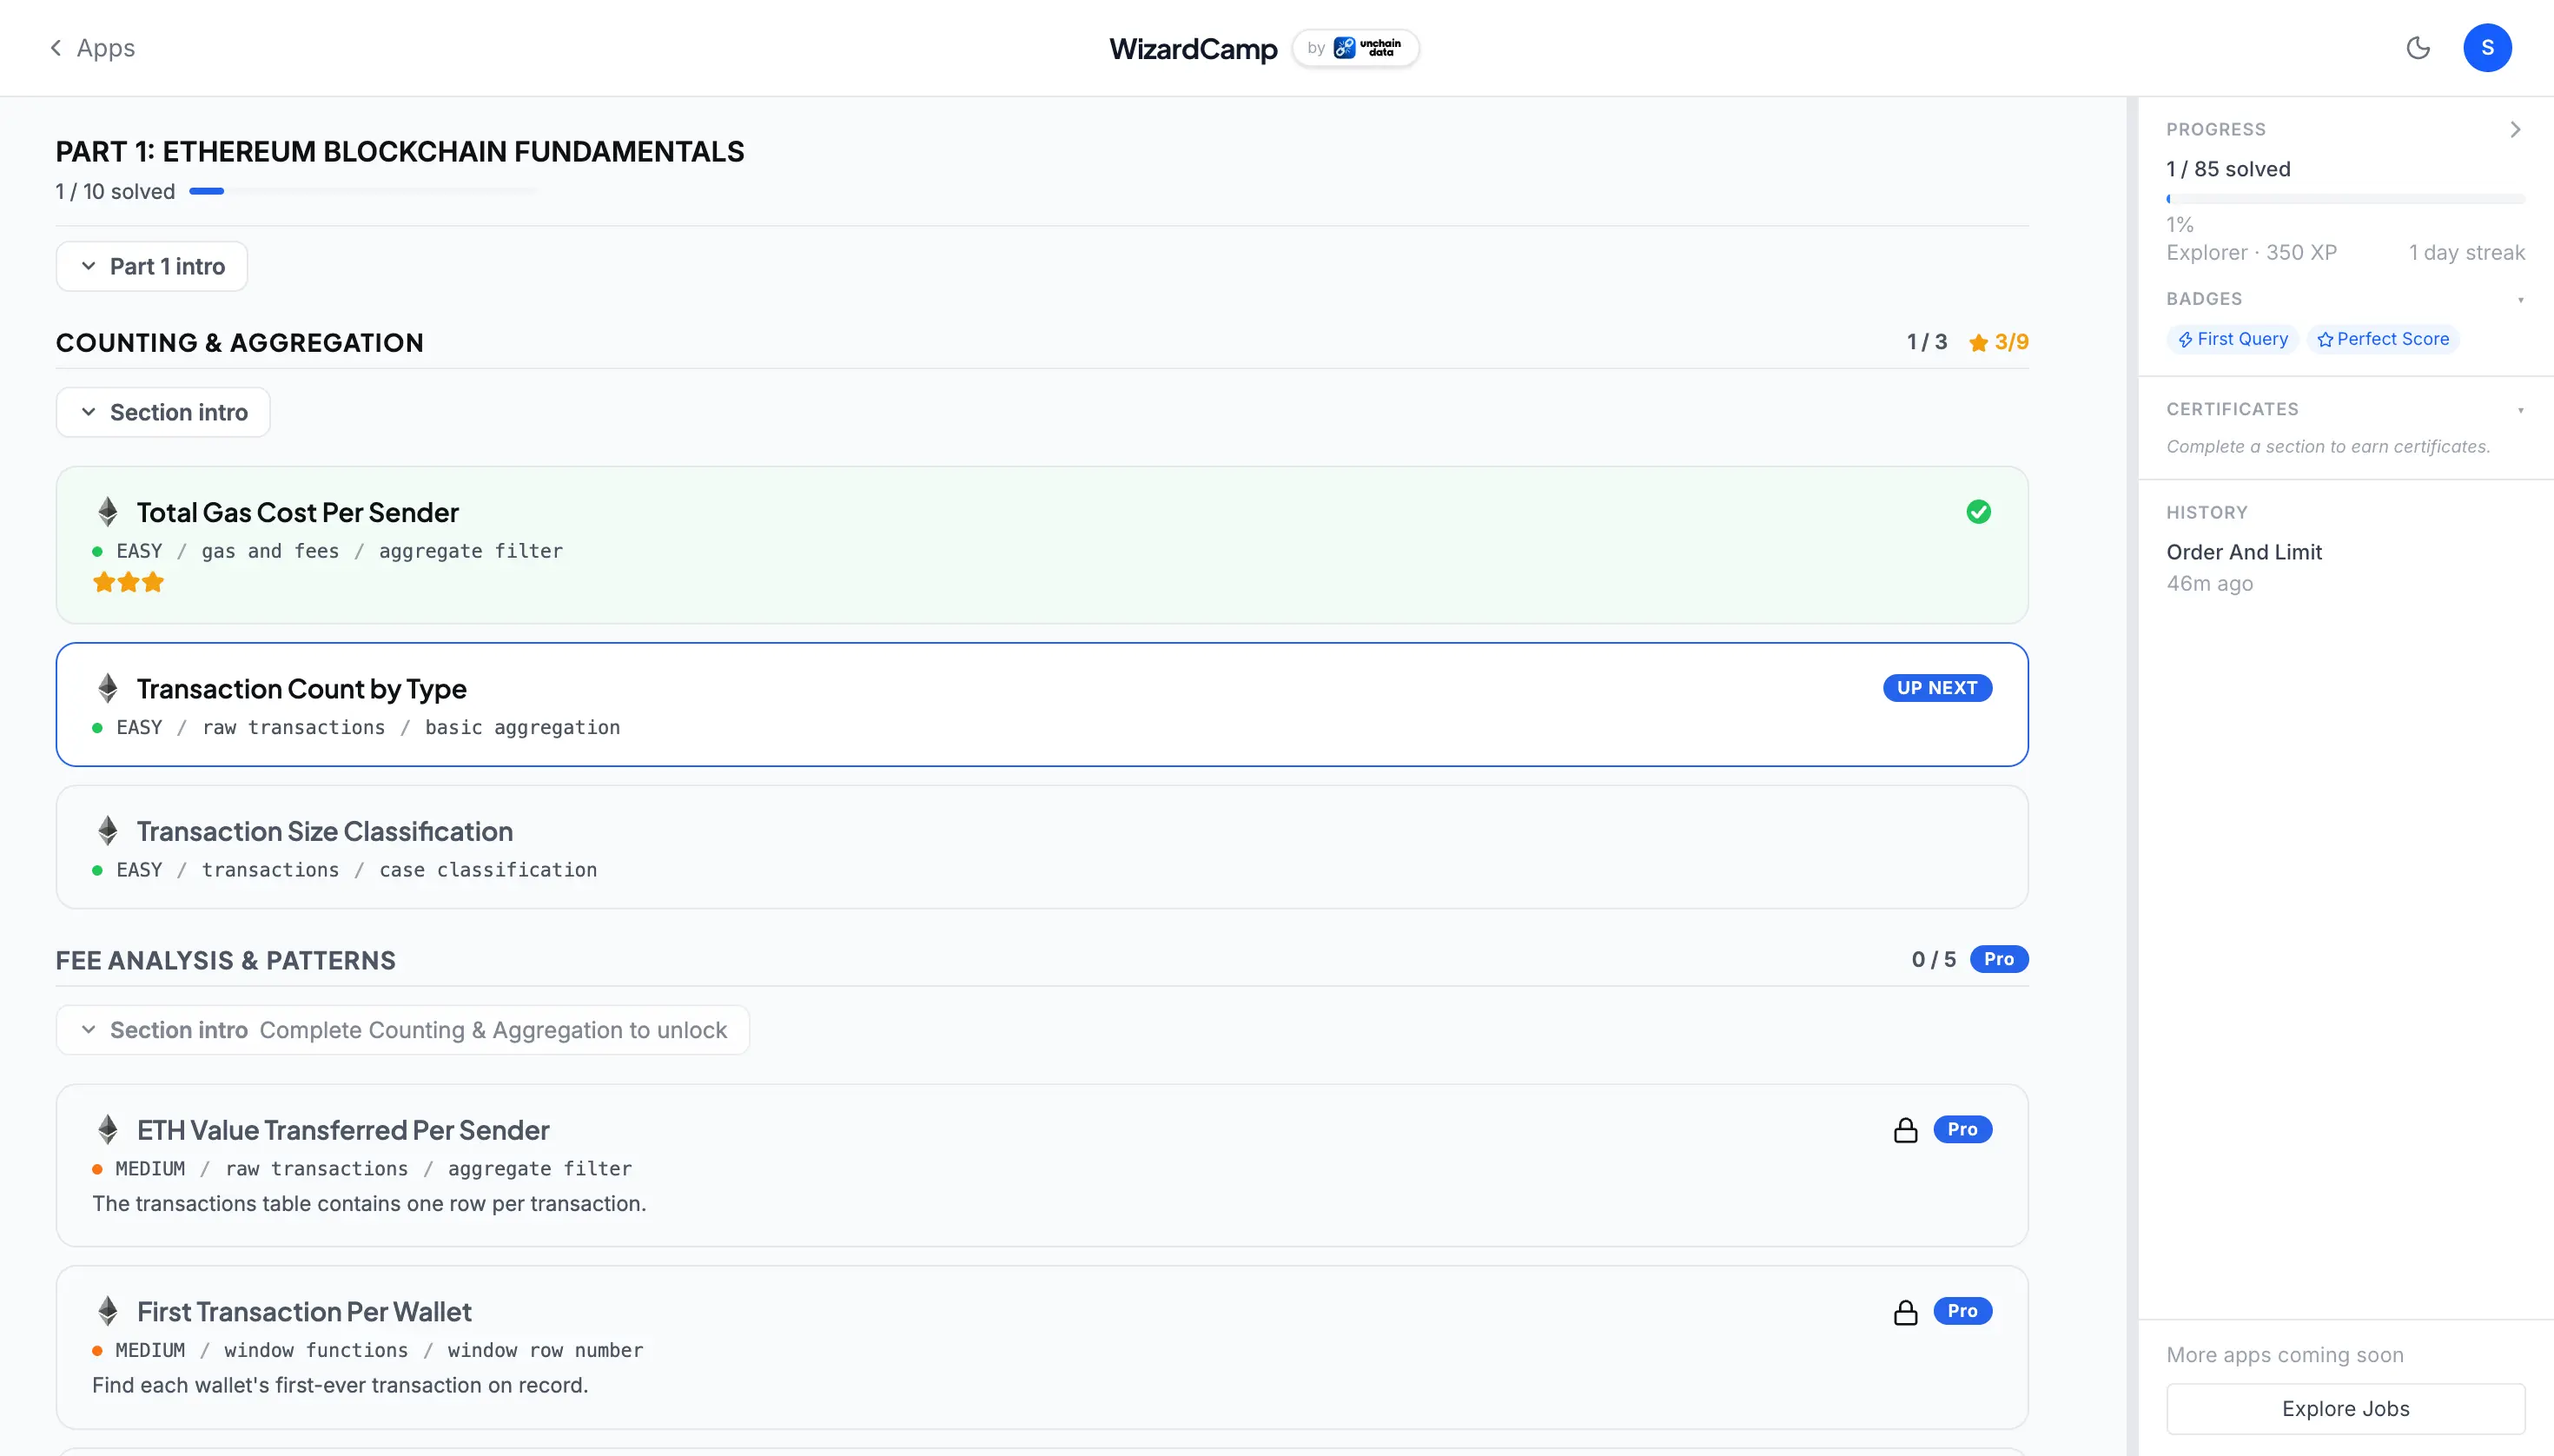Click Pro badge on First Transaction Per Wallet
The image size is (2554, 1456).
pos(1962,1311)
